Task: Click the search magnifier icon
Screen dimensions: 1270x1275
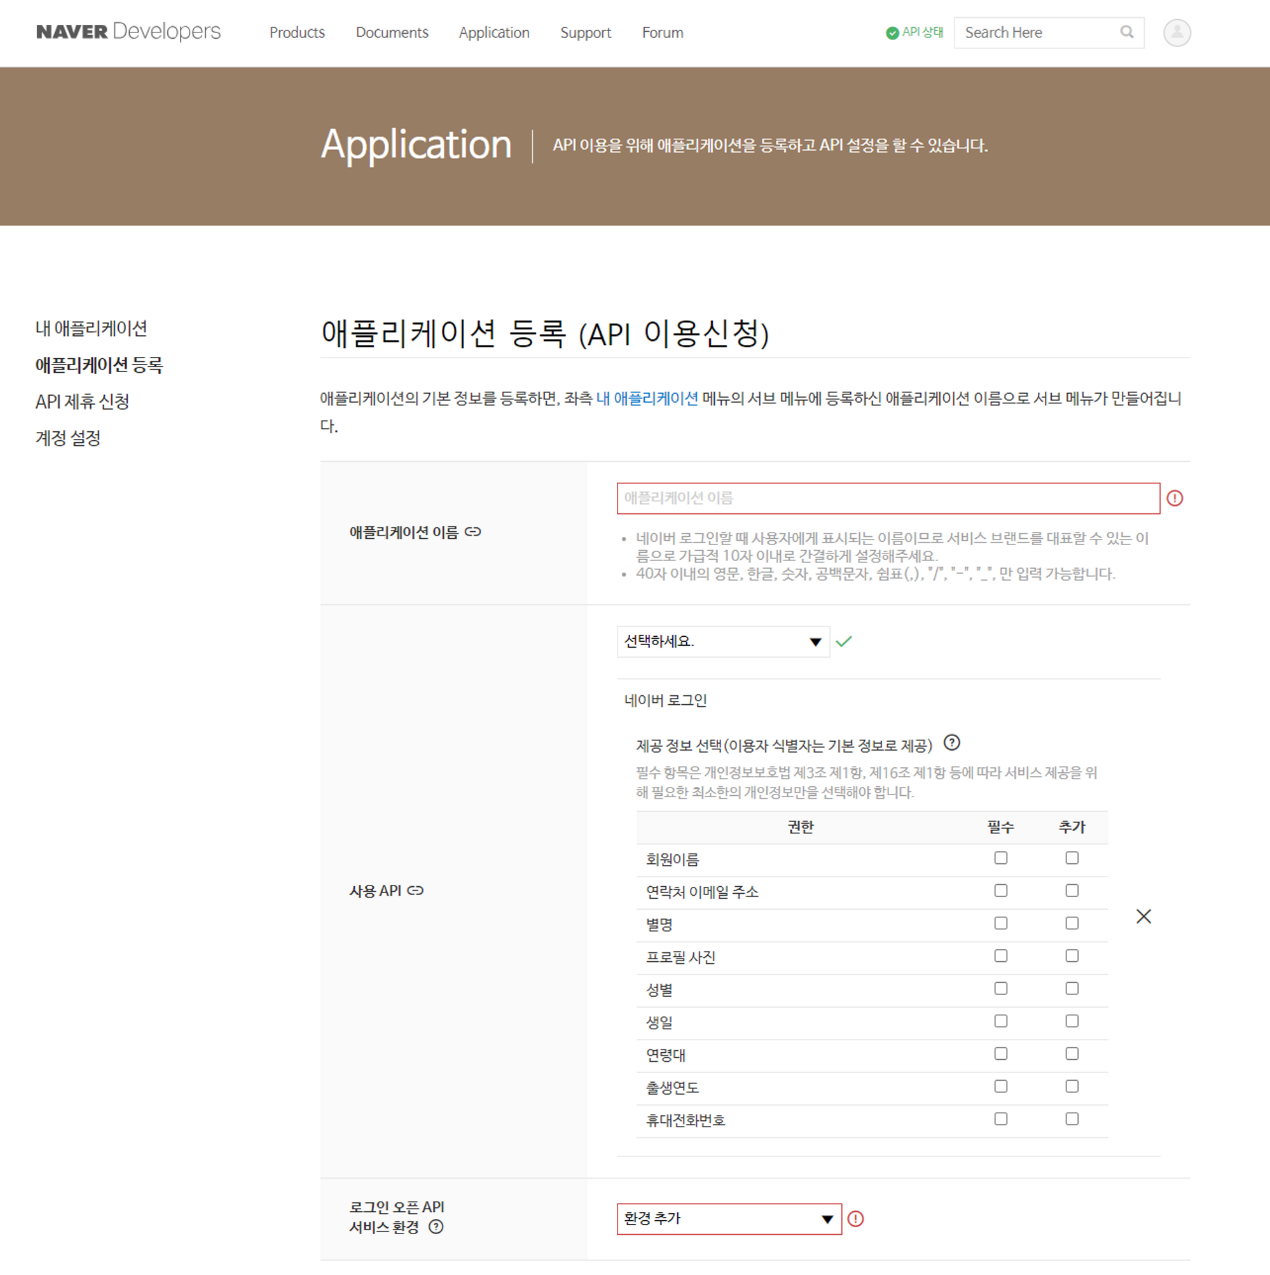Action: [x=1127, y=32]
